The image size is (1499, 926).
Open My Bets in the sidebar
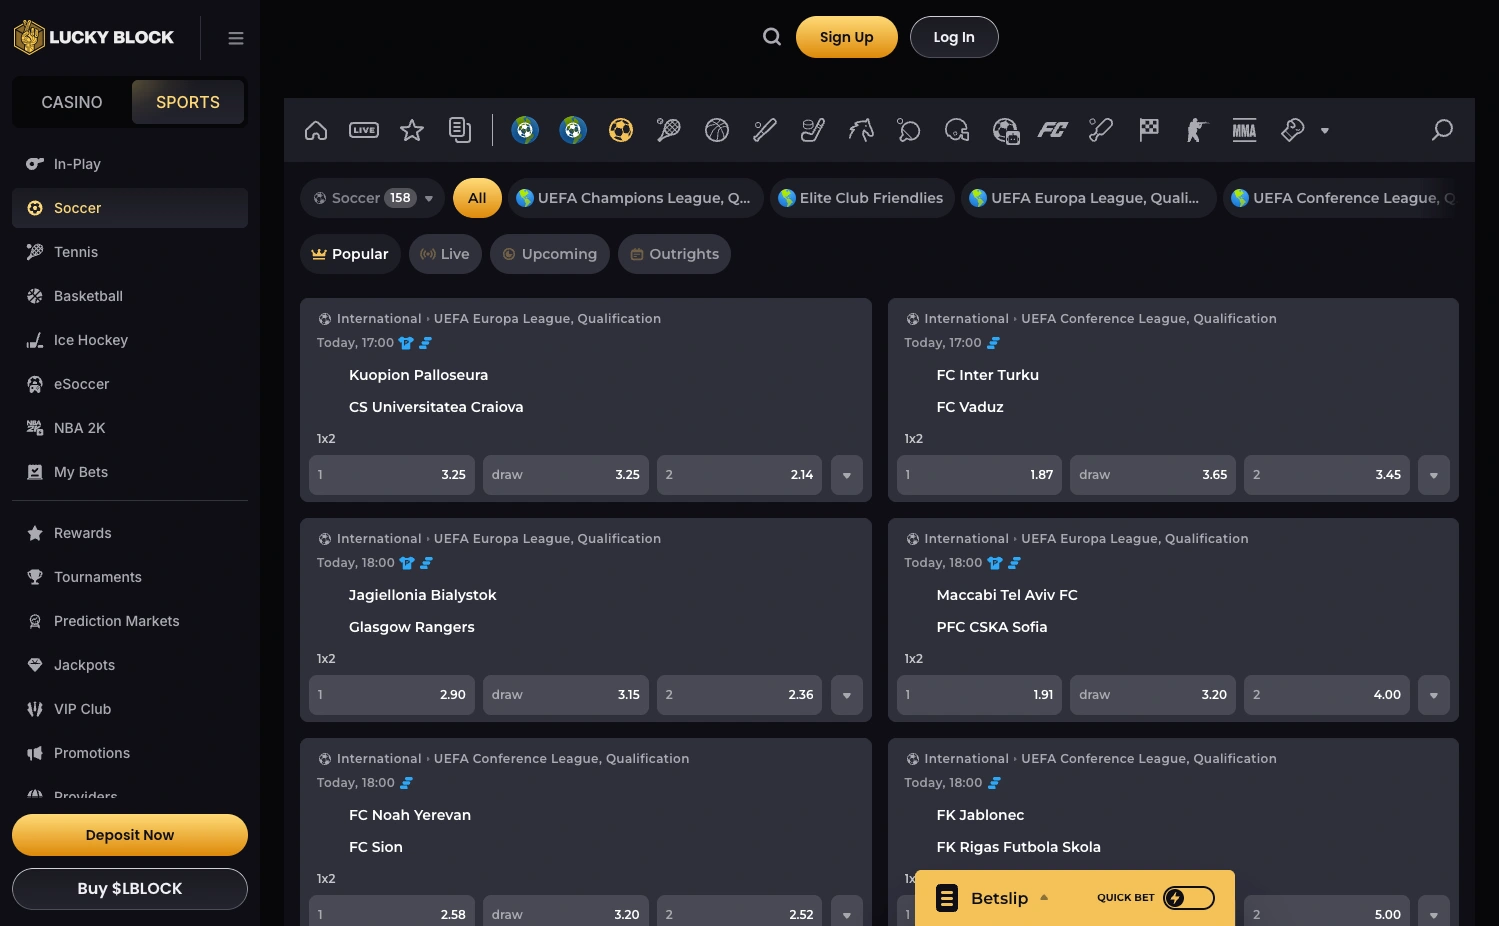130,472
